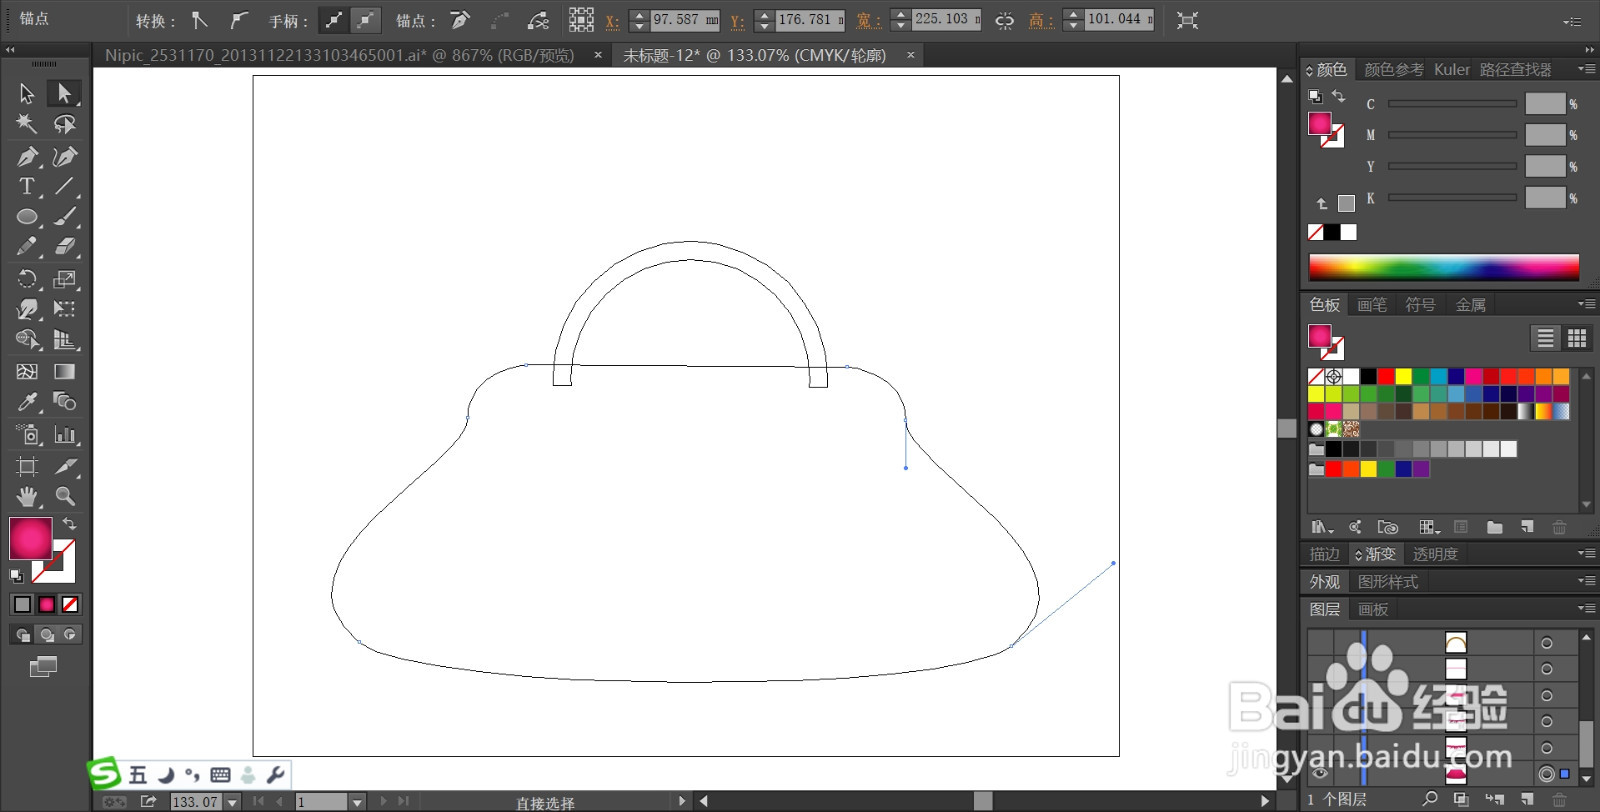1600x812 pixels.
Task: Click remove selected anchor points button
Action: 460,20
